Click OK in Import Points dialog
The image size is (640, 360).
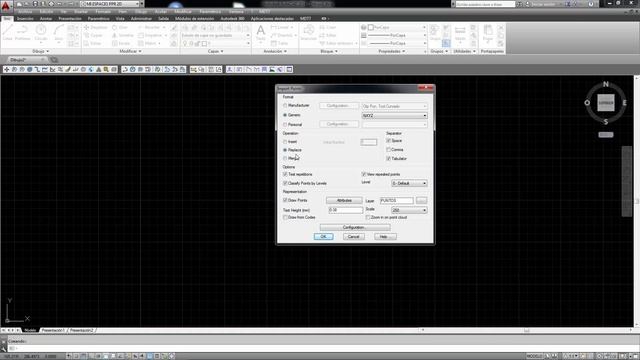(x=324, y=237)
